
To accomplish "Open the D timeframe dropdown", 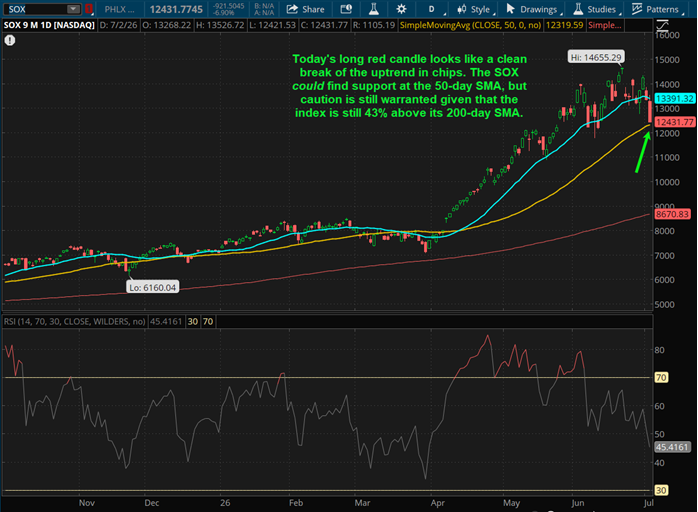I will pos(434,9).
